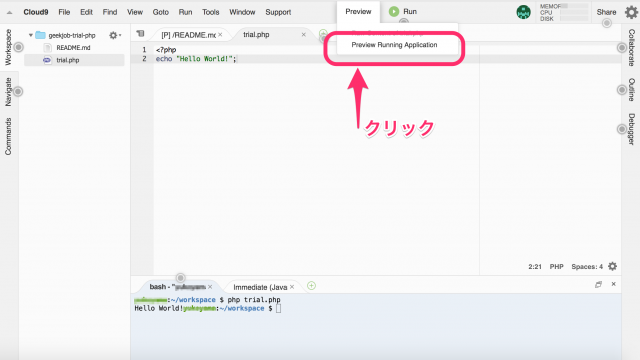This screenshot has height=360, width=640.
Task: Open preferences gear icon at top right
Action: [x=631, y=12]
